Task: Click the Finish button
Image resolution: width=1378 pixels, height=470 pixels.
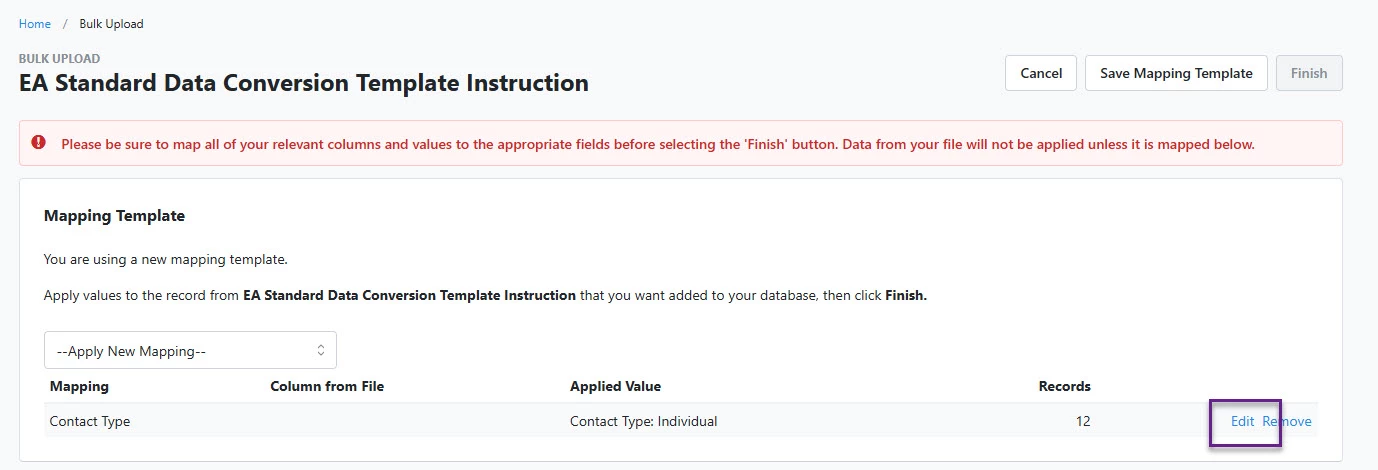Action: (1309, 73)
